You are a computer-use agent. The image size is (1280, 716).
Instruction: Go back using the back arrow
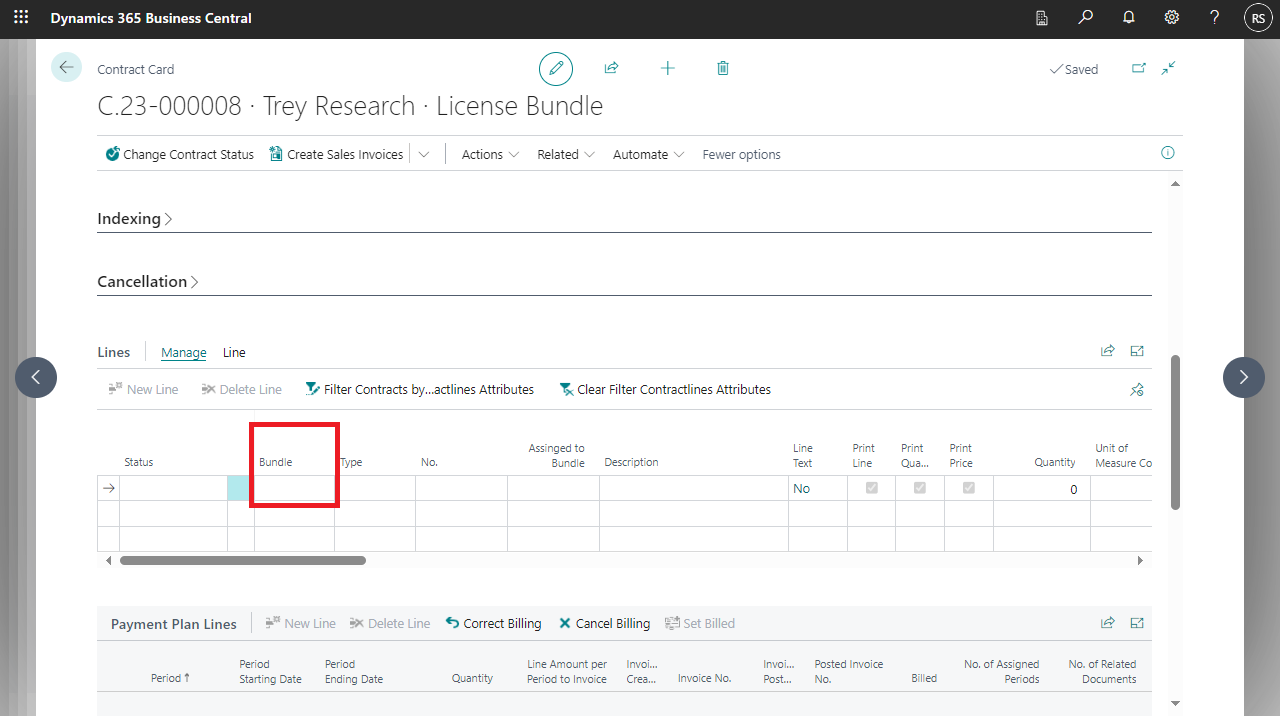tap(66, 67)
